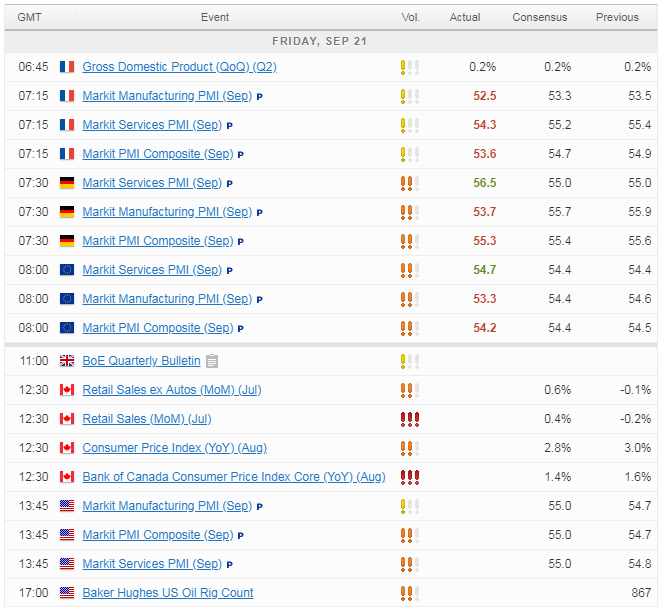Click volatility indicator on Bank of Canada CPI Core row
The image size is (659, 609).
pos(410,477)
